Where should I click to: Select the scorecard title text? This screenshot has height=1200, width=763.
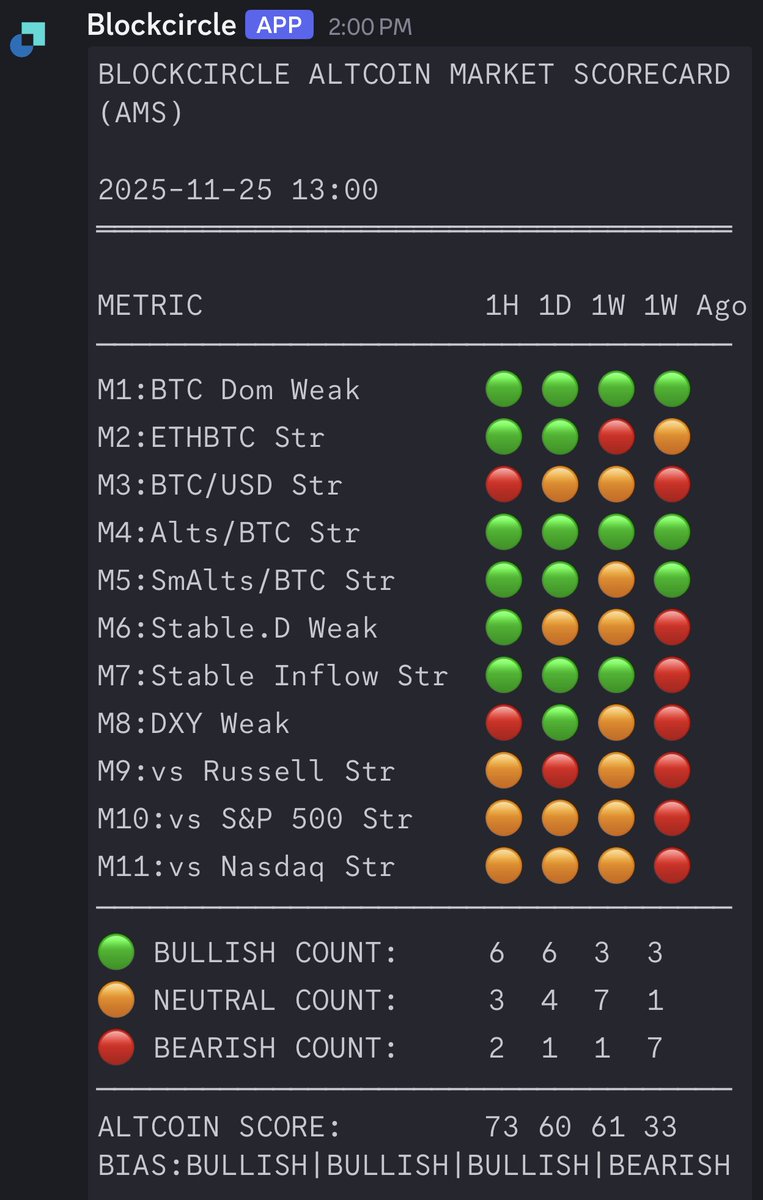414,93
